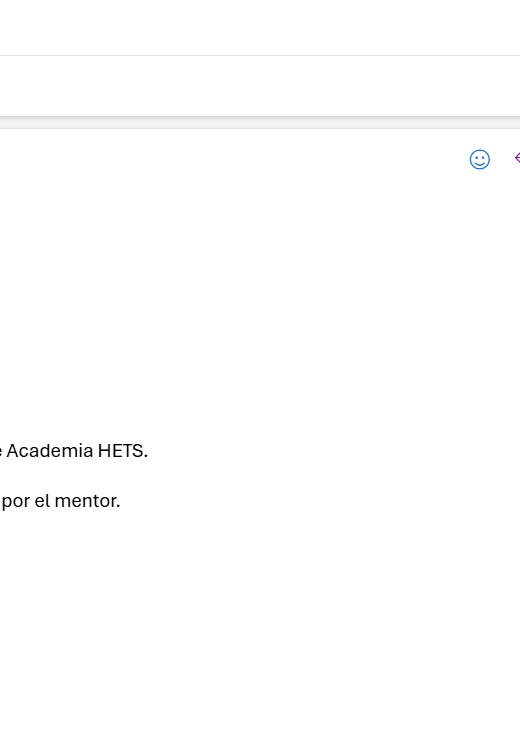Click the thin horizontal line near the top

point(260,55)
